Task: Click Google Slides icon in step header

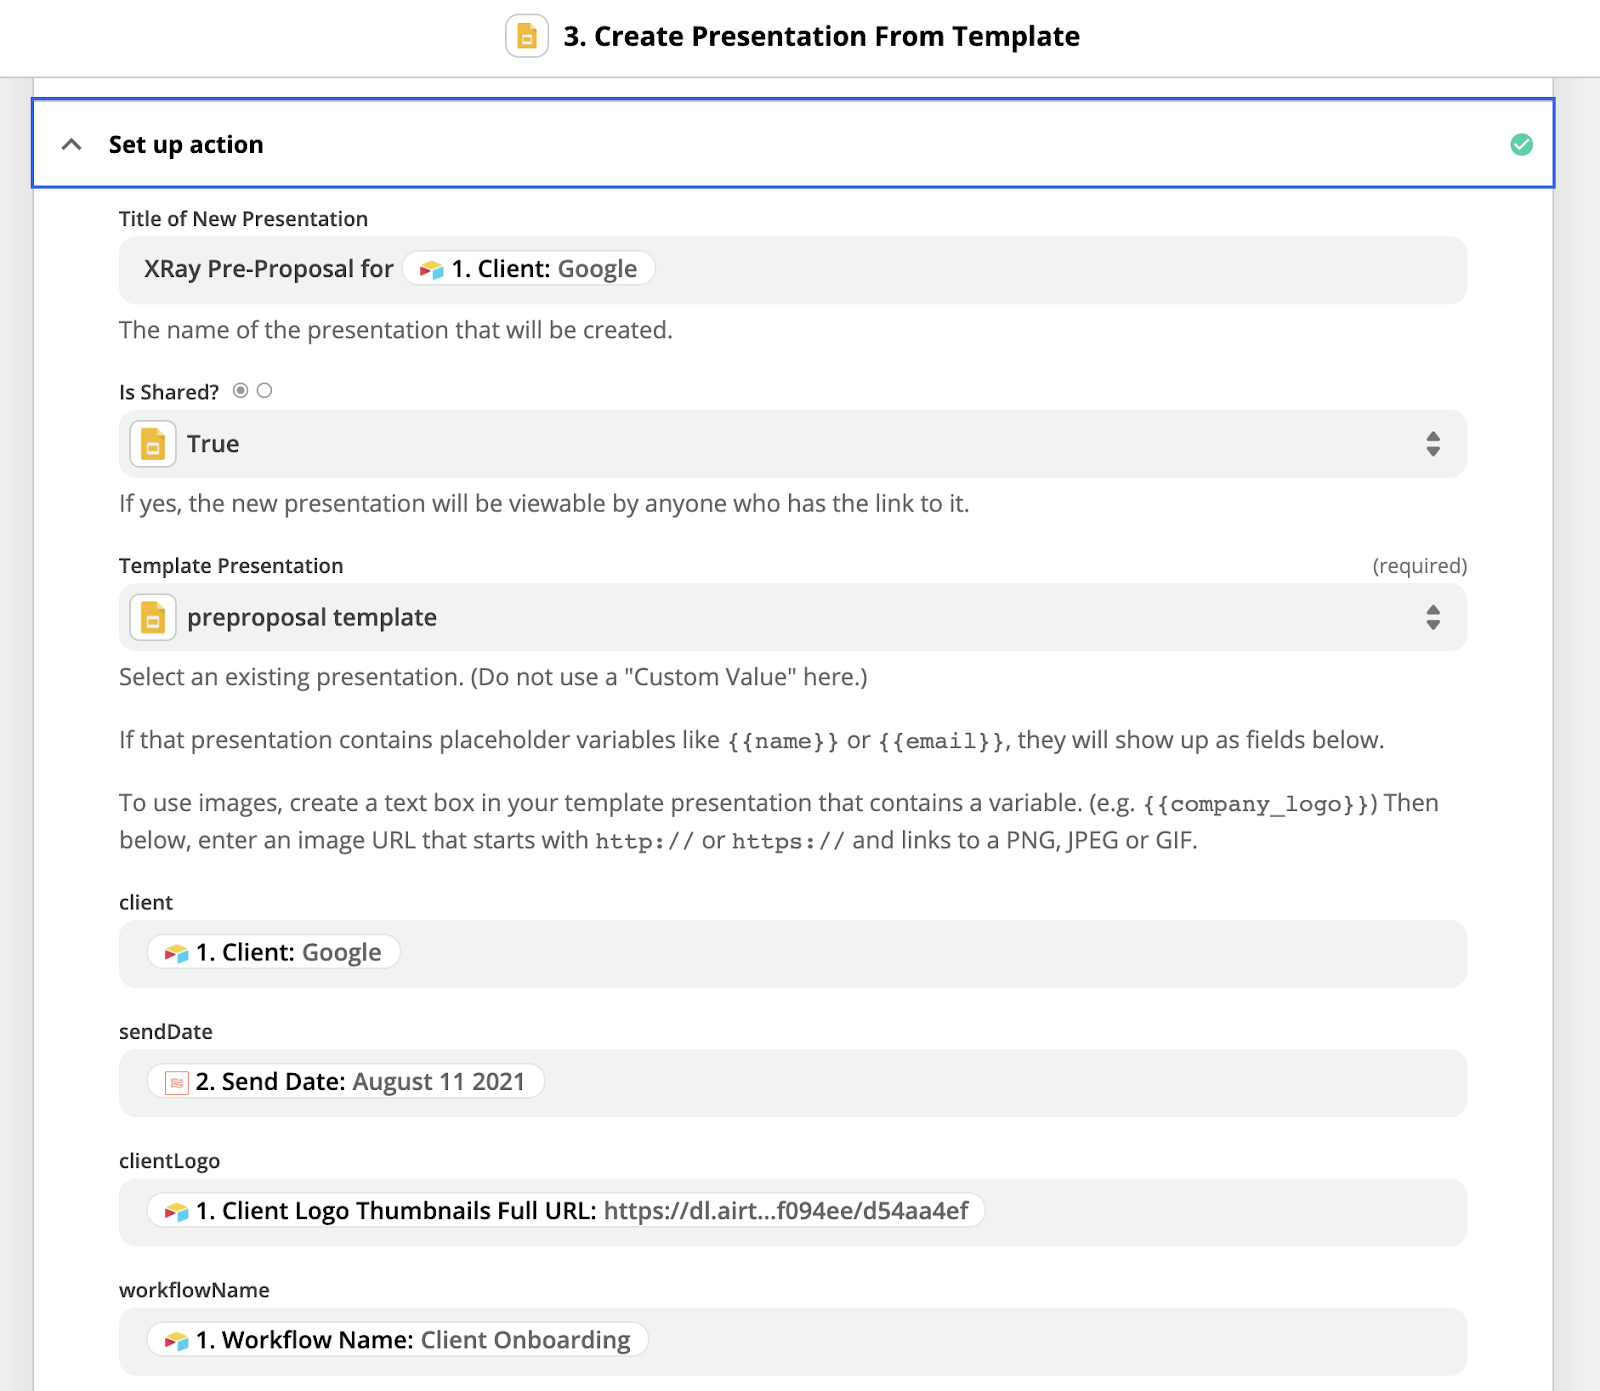Action: 527,37
